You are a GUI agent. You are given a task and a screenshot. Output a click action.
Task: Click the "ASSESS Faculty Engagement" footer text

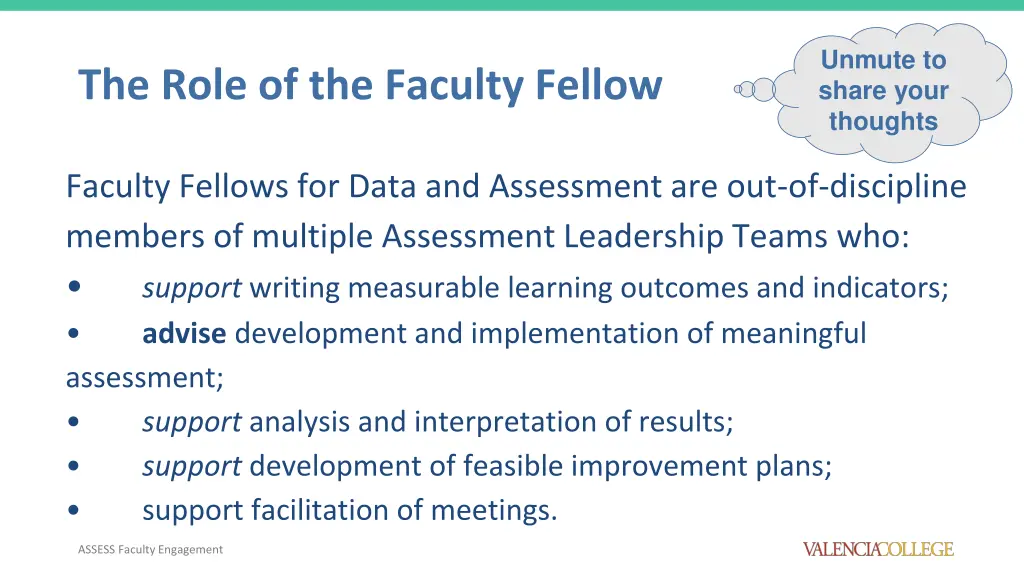click(150, 549)
